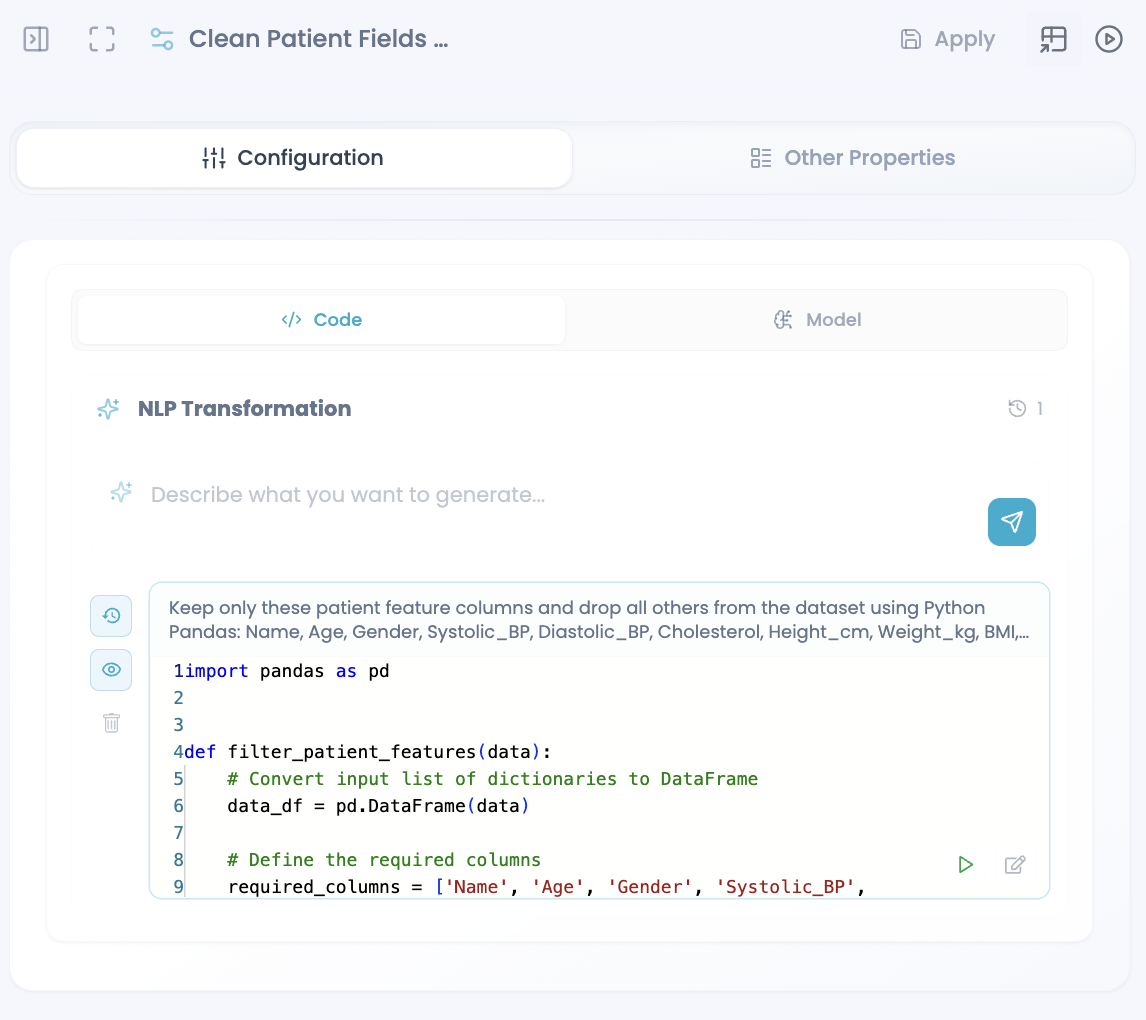Select the Model sub-tab
1146x1020 pixels.
[817, 320]
